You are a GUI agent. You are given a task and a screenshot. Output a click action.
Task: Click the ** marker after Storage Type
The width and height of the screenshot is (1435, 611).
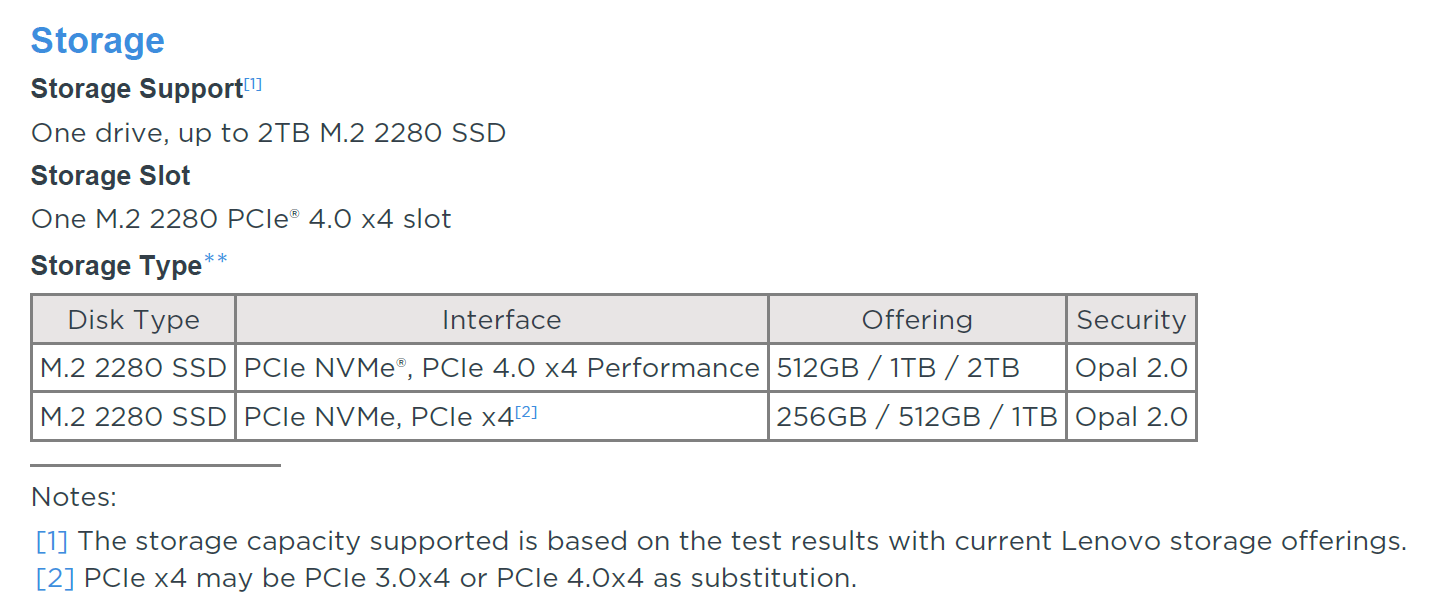click(216, 261)
